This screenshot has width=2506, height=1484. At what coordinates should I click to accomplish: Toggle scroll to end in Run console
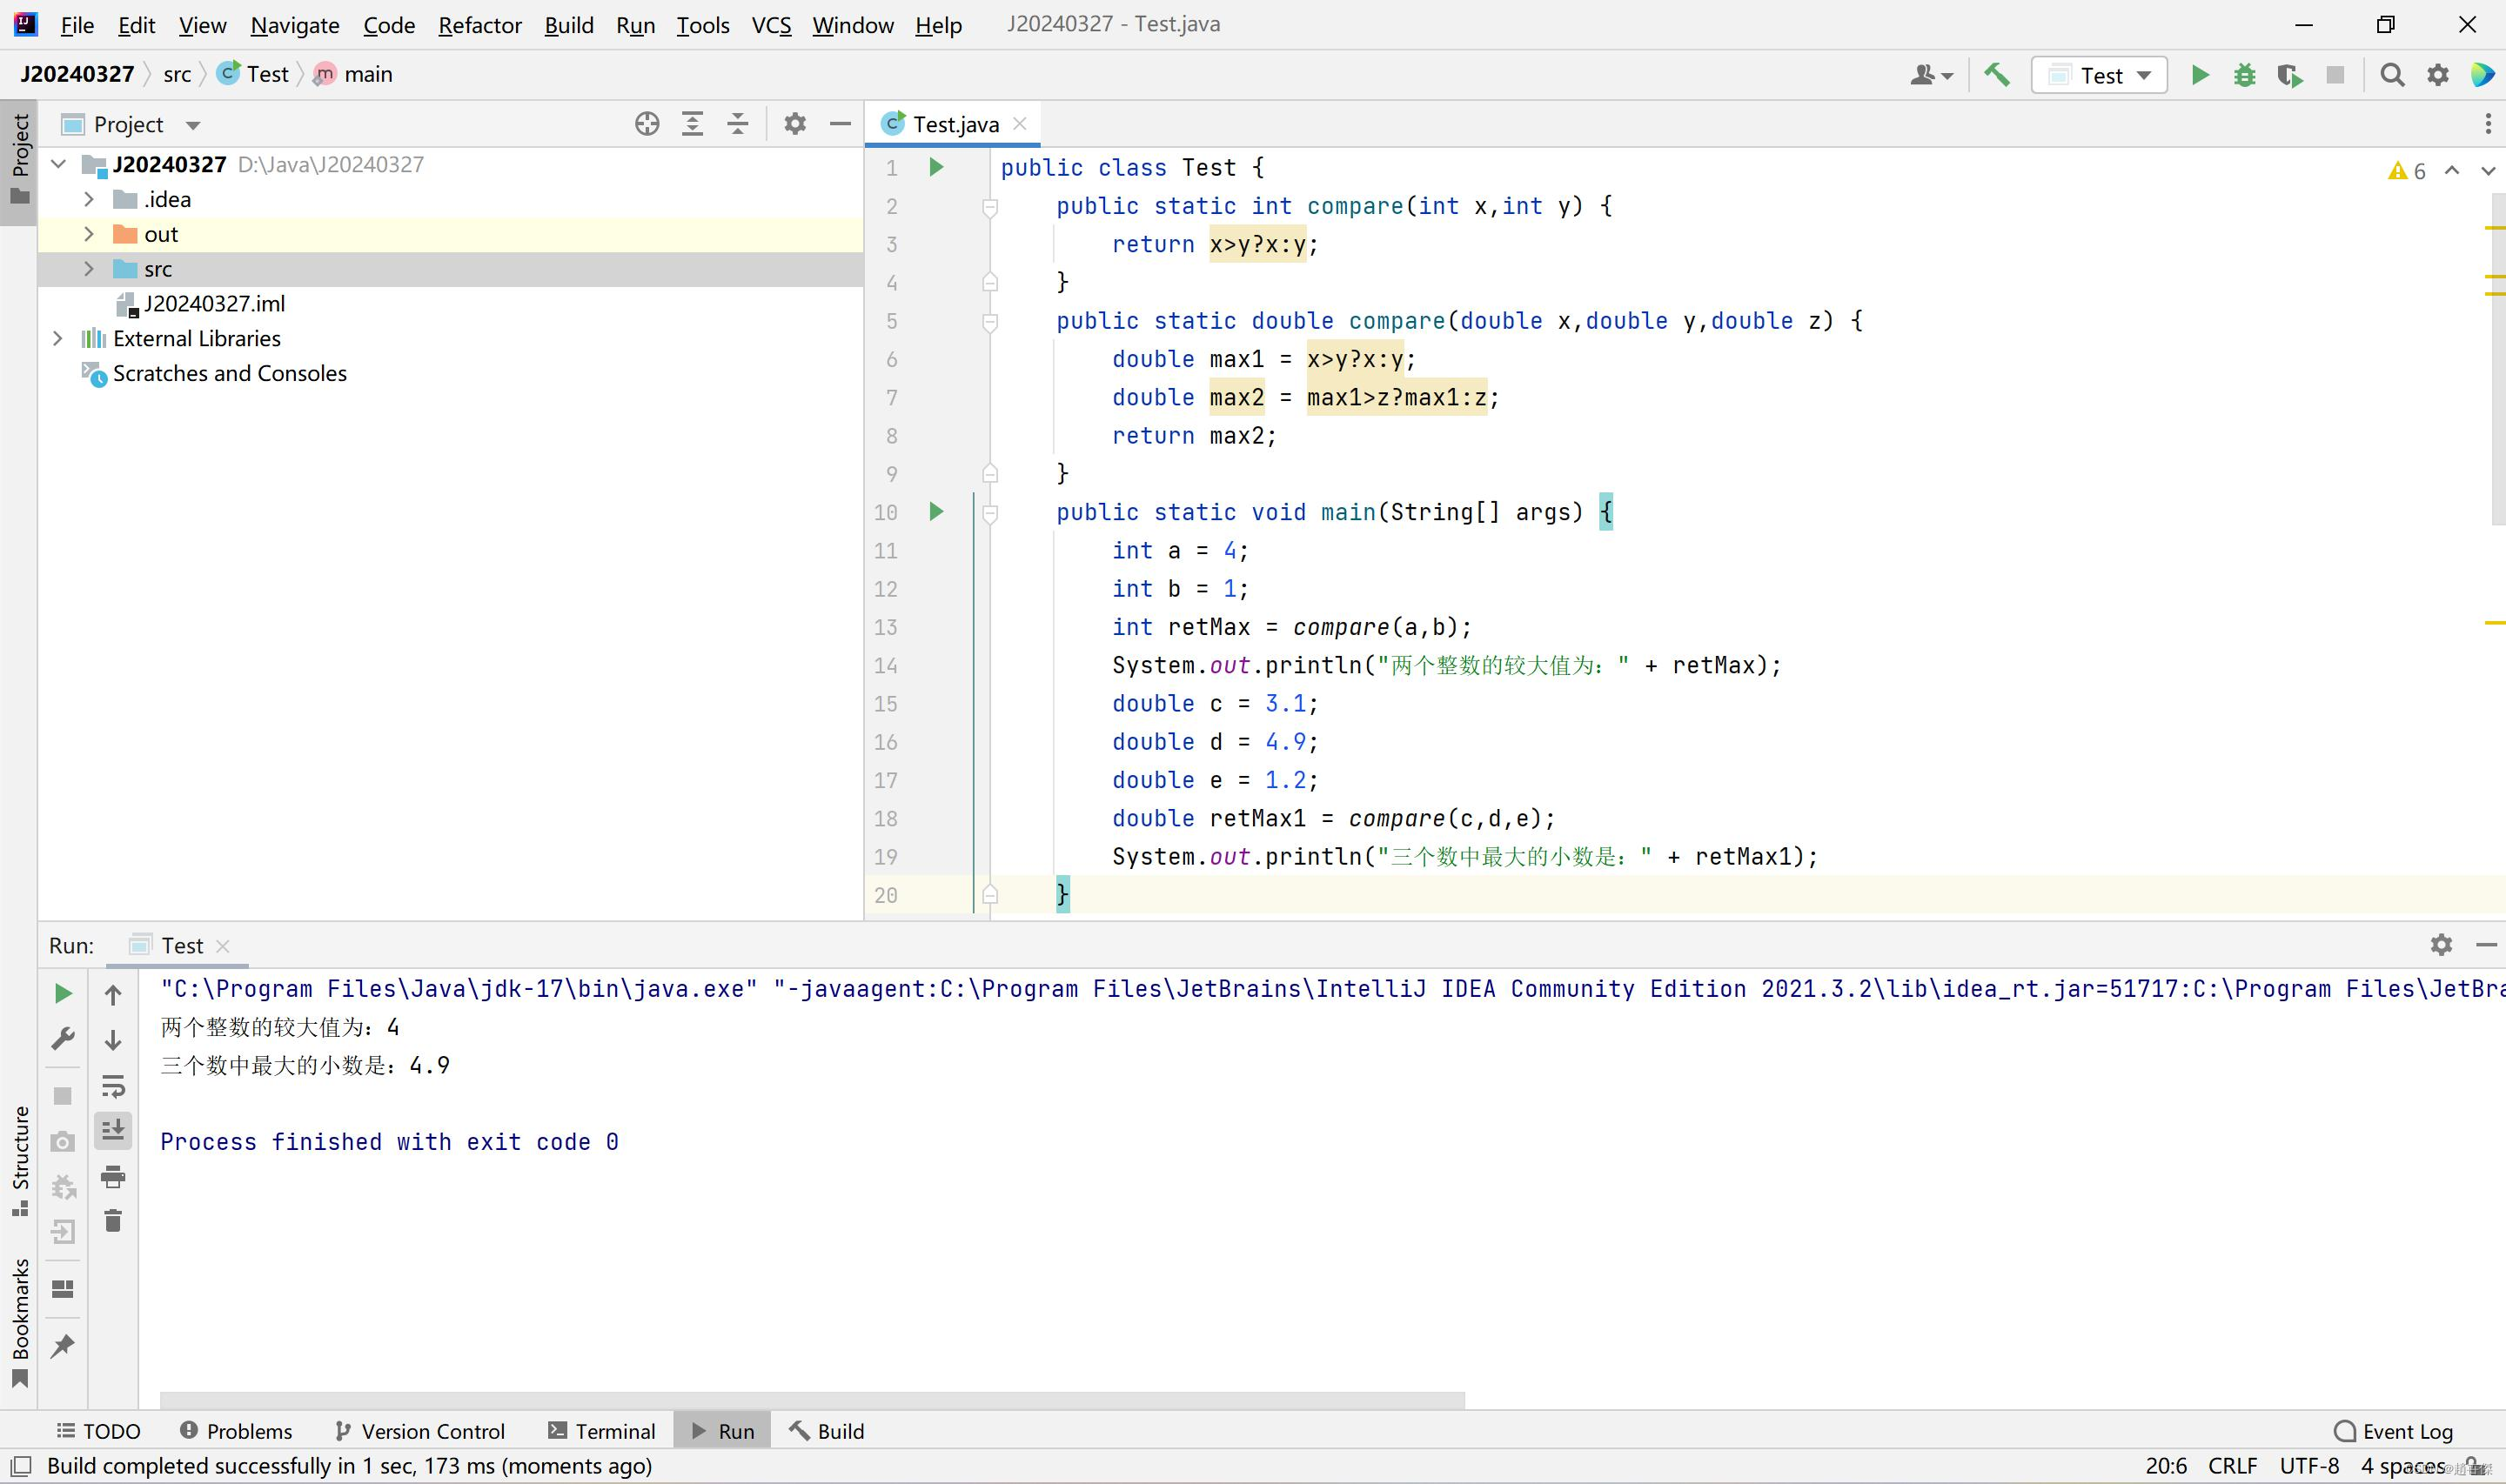pos(113,1131)
